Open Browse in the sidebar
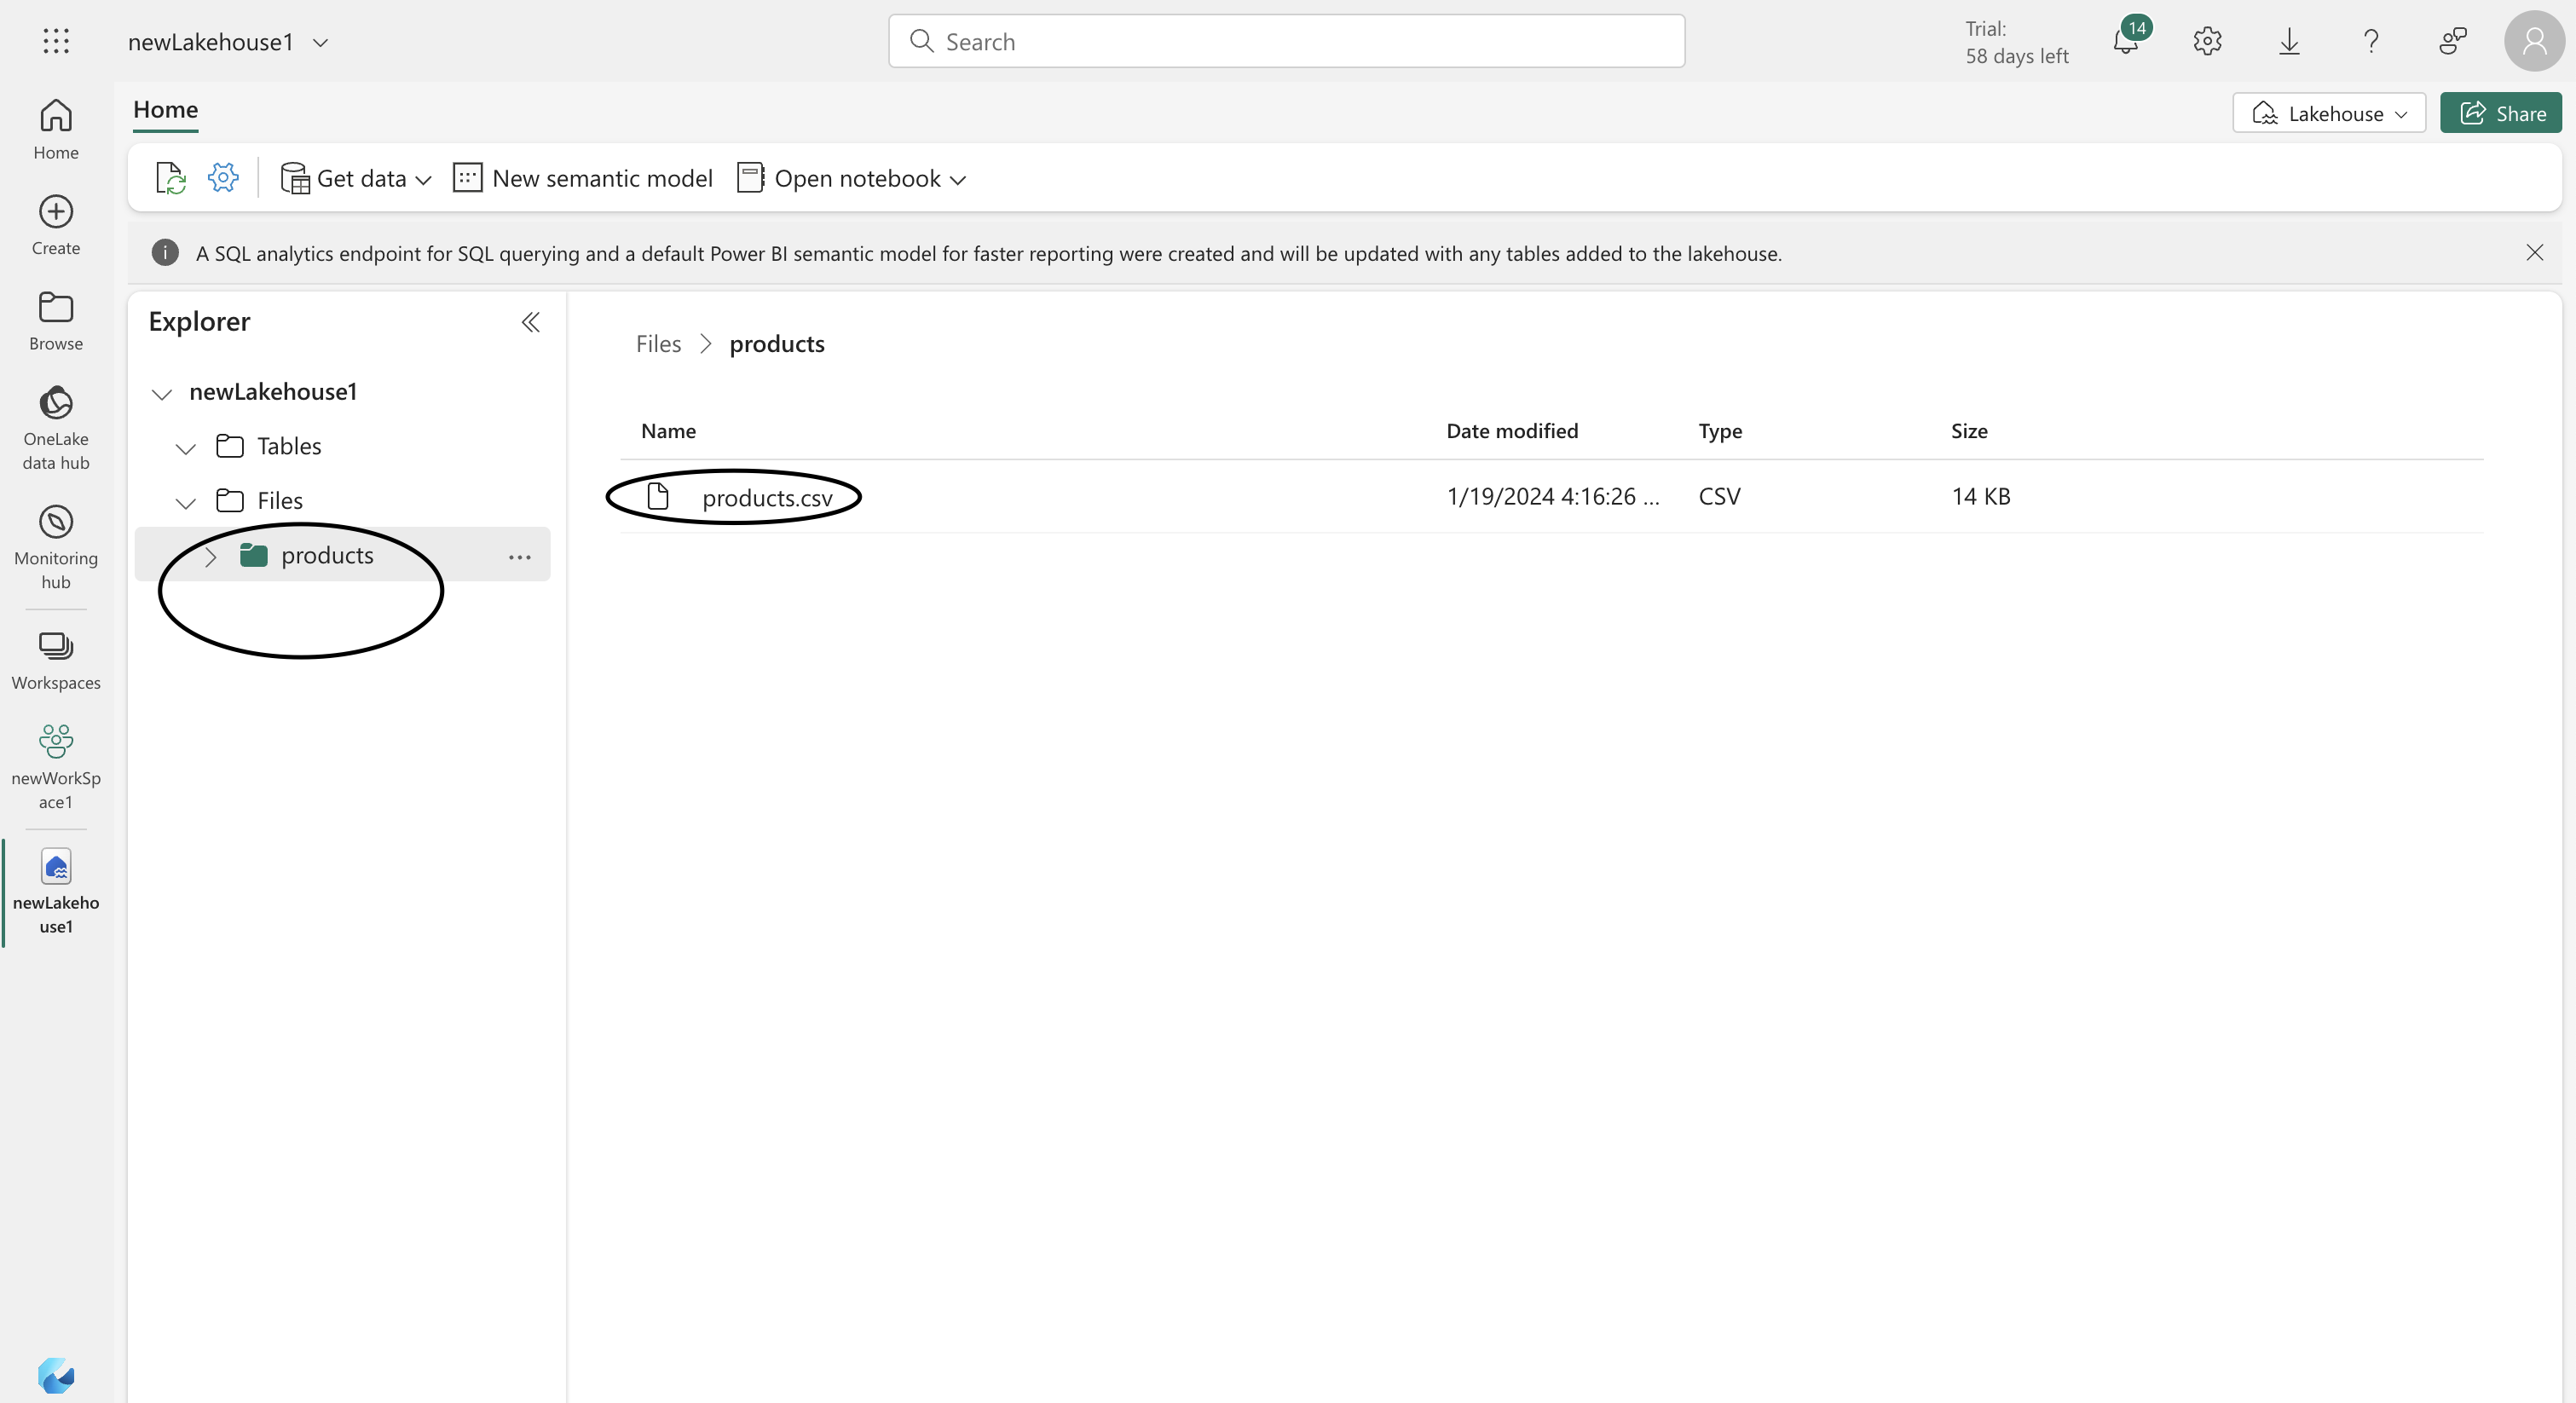The height and width of the screenshot is (1403, 2576). [x=56, y=321]
